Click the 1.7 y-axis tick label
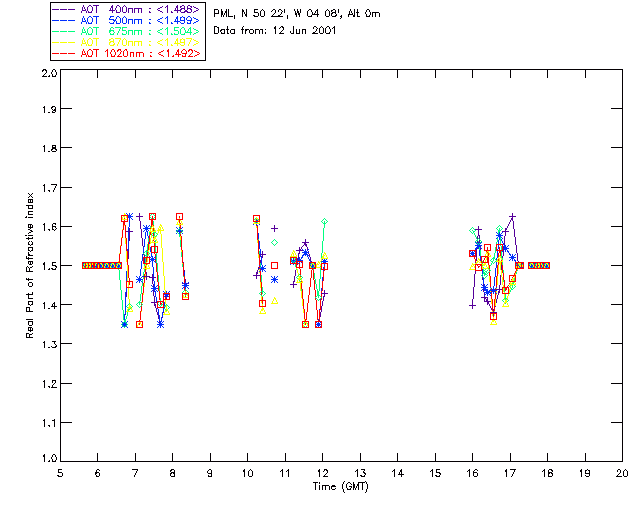This screenshot has height=512, width=640. [x=49, y=188]
